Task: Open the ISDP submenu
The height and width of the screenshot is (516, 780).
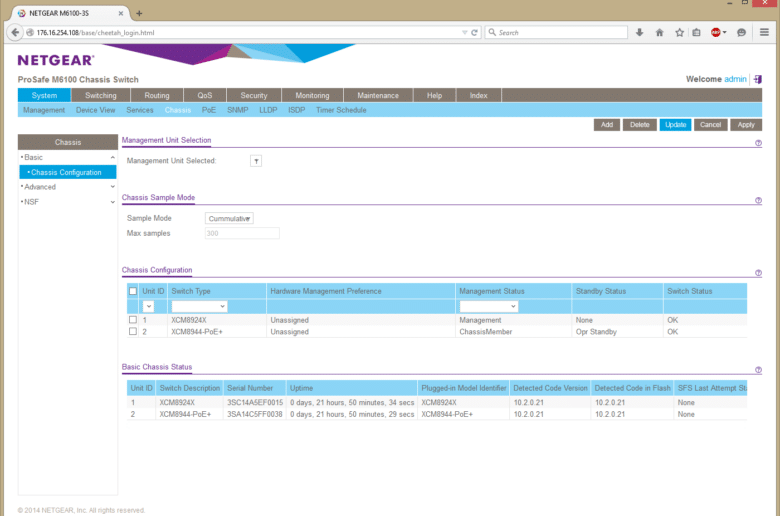Action: 296,110
